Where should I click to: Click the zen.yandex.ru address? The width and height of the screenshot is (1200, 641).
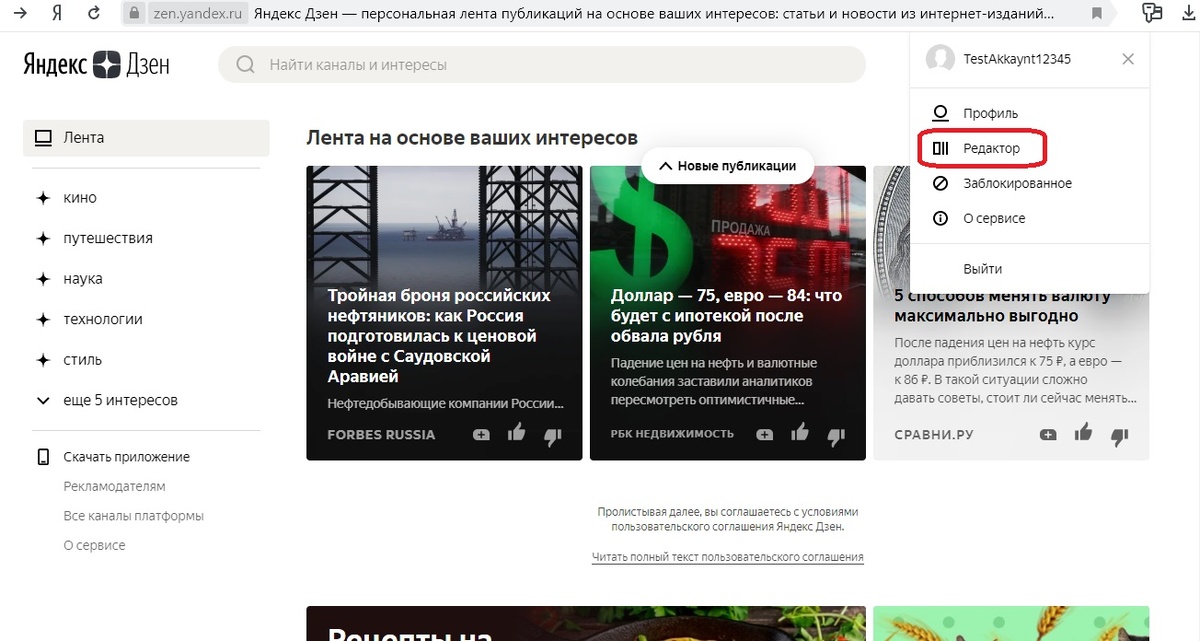click(199, 14)
